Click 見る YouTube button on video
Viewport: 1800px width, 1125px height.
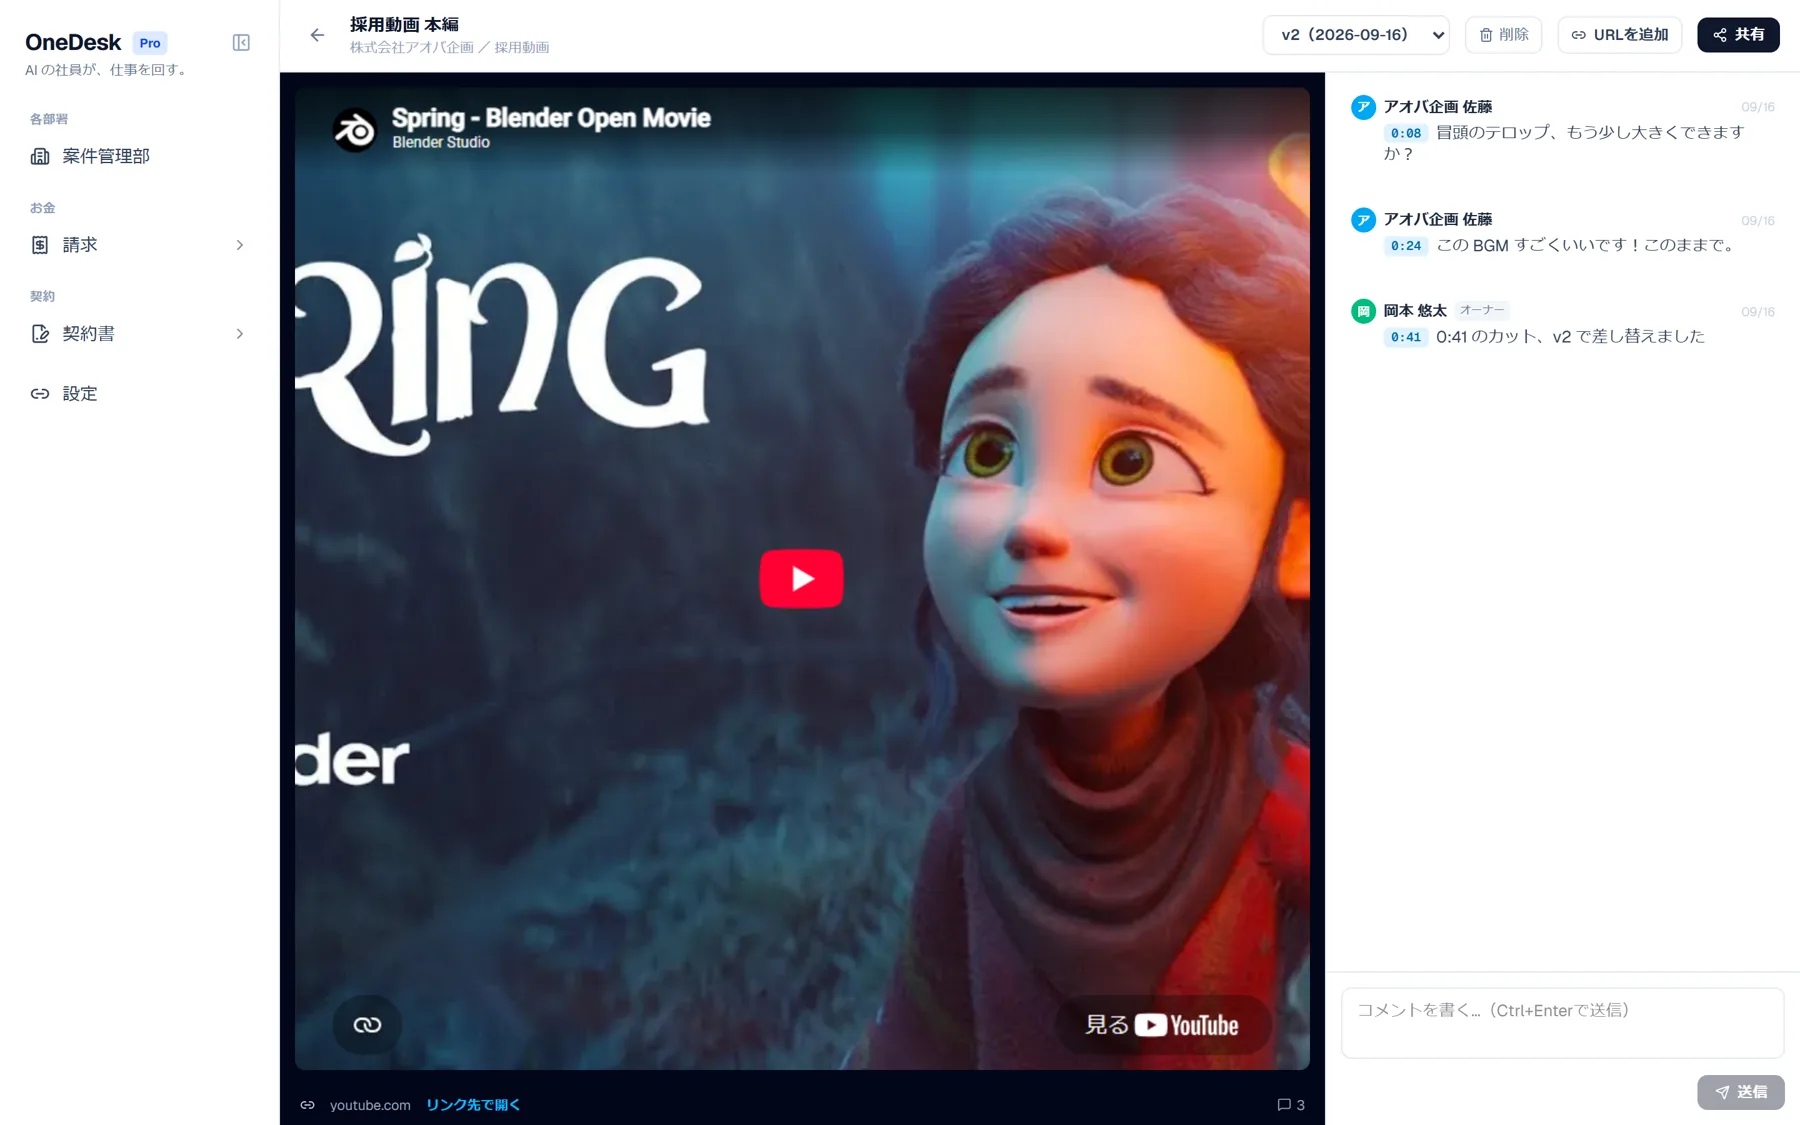pyautogui.click(x=1163, y=1025)
